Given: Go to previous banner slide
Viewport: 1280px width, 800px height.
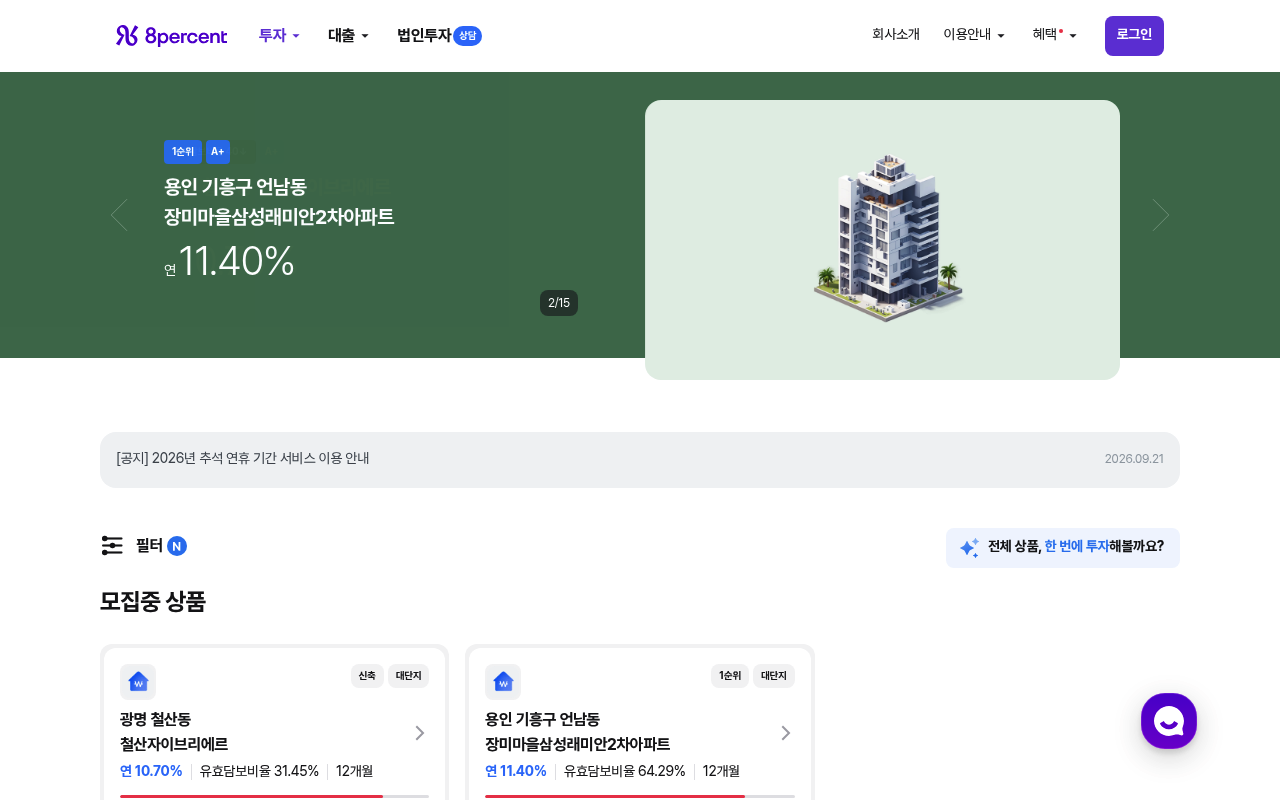Looking at the screenshot, I should point(119,215).
